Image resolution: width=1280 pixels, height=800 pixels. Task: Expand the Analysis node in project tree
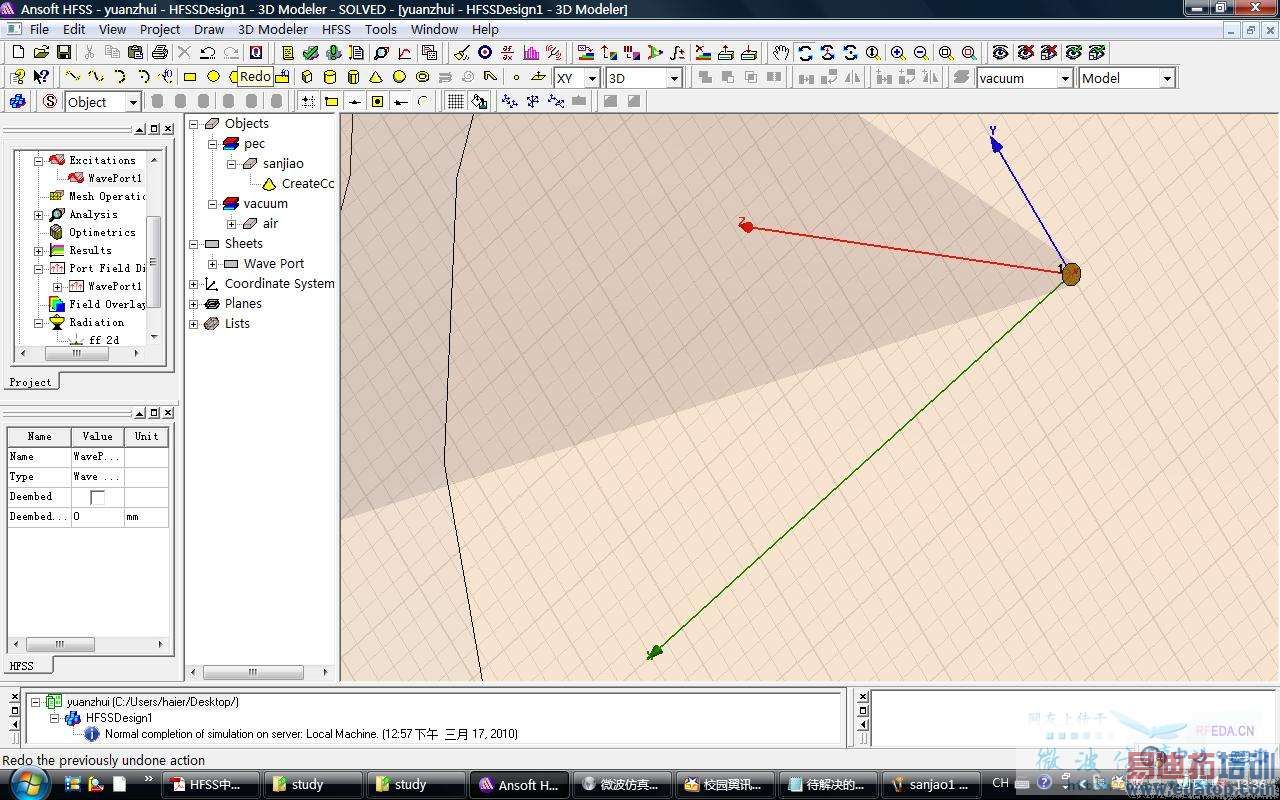39,215
